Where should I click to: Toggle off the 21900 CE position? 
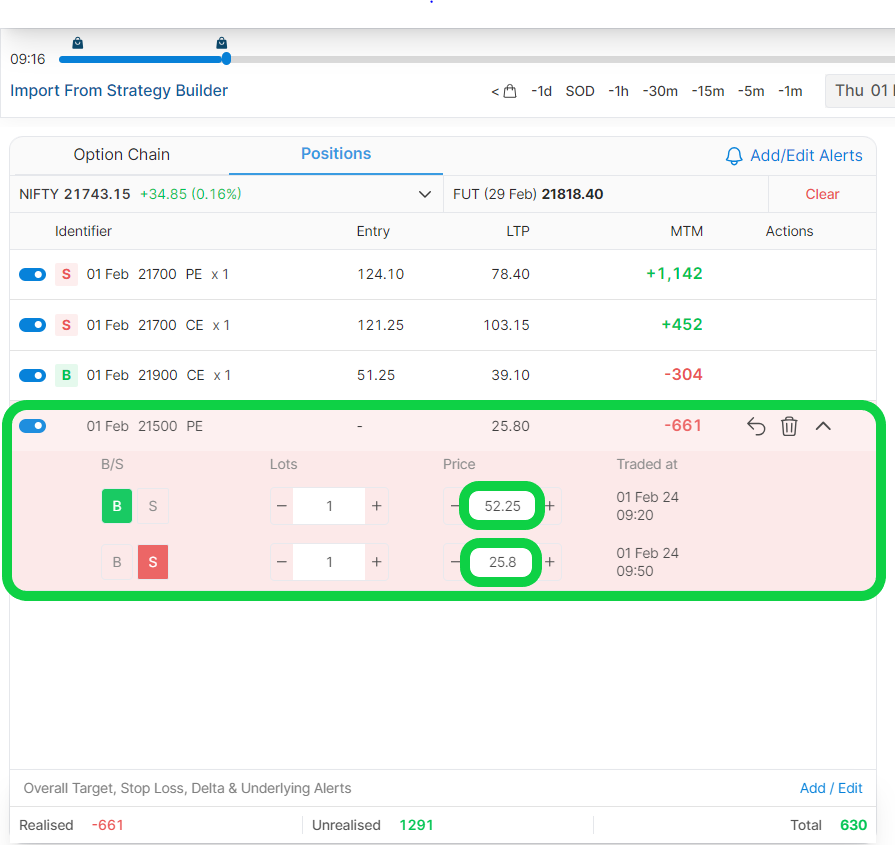click(33, 375)
